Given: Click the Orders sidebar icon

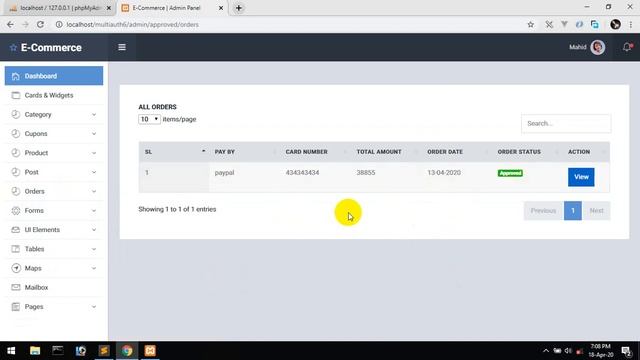Looking at the screenshot, I should point(16,191).
